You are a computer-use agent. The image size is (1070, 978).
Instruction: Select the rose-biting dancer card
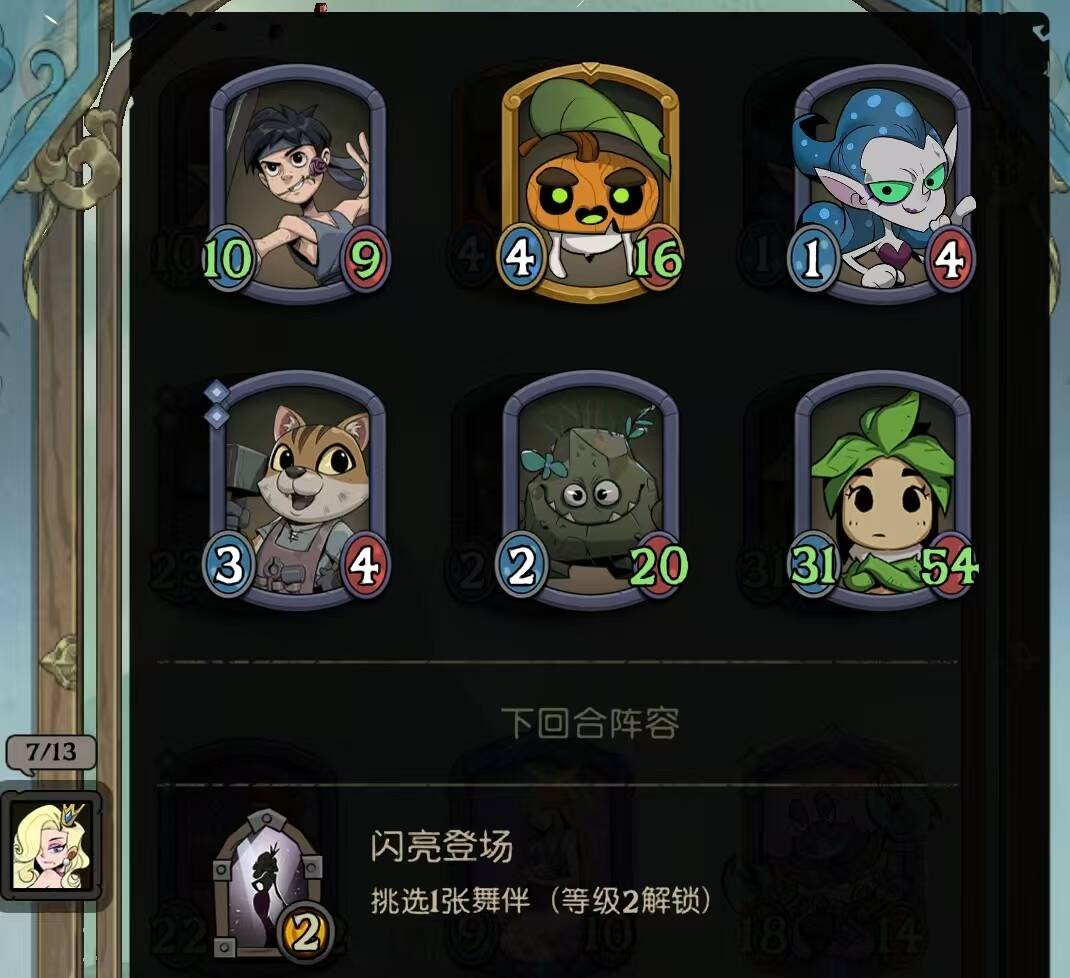pos(298,184)
